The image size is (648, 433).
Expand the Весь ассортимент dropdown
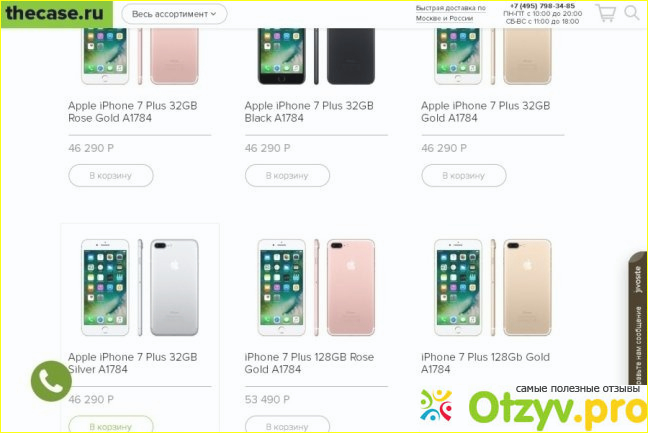tap(174, 14)
